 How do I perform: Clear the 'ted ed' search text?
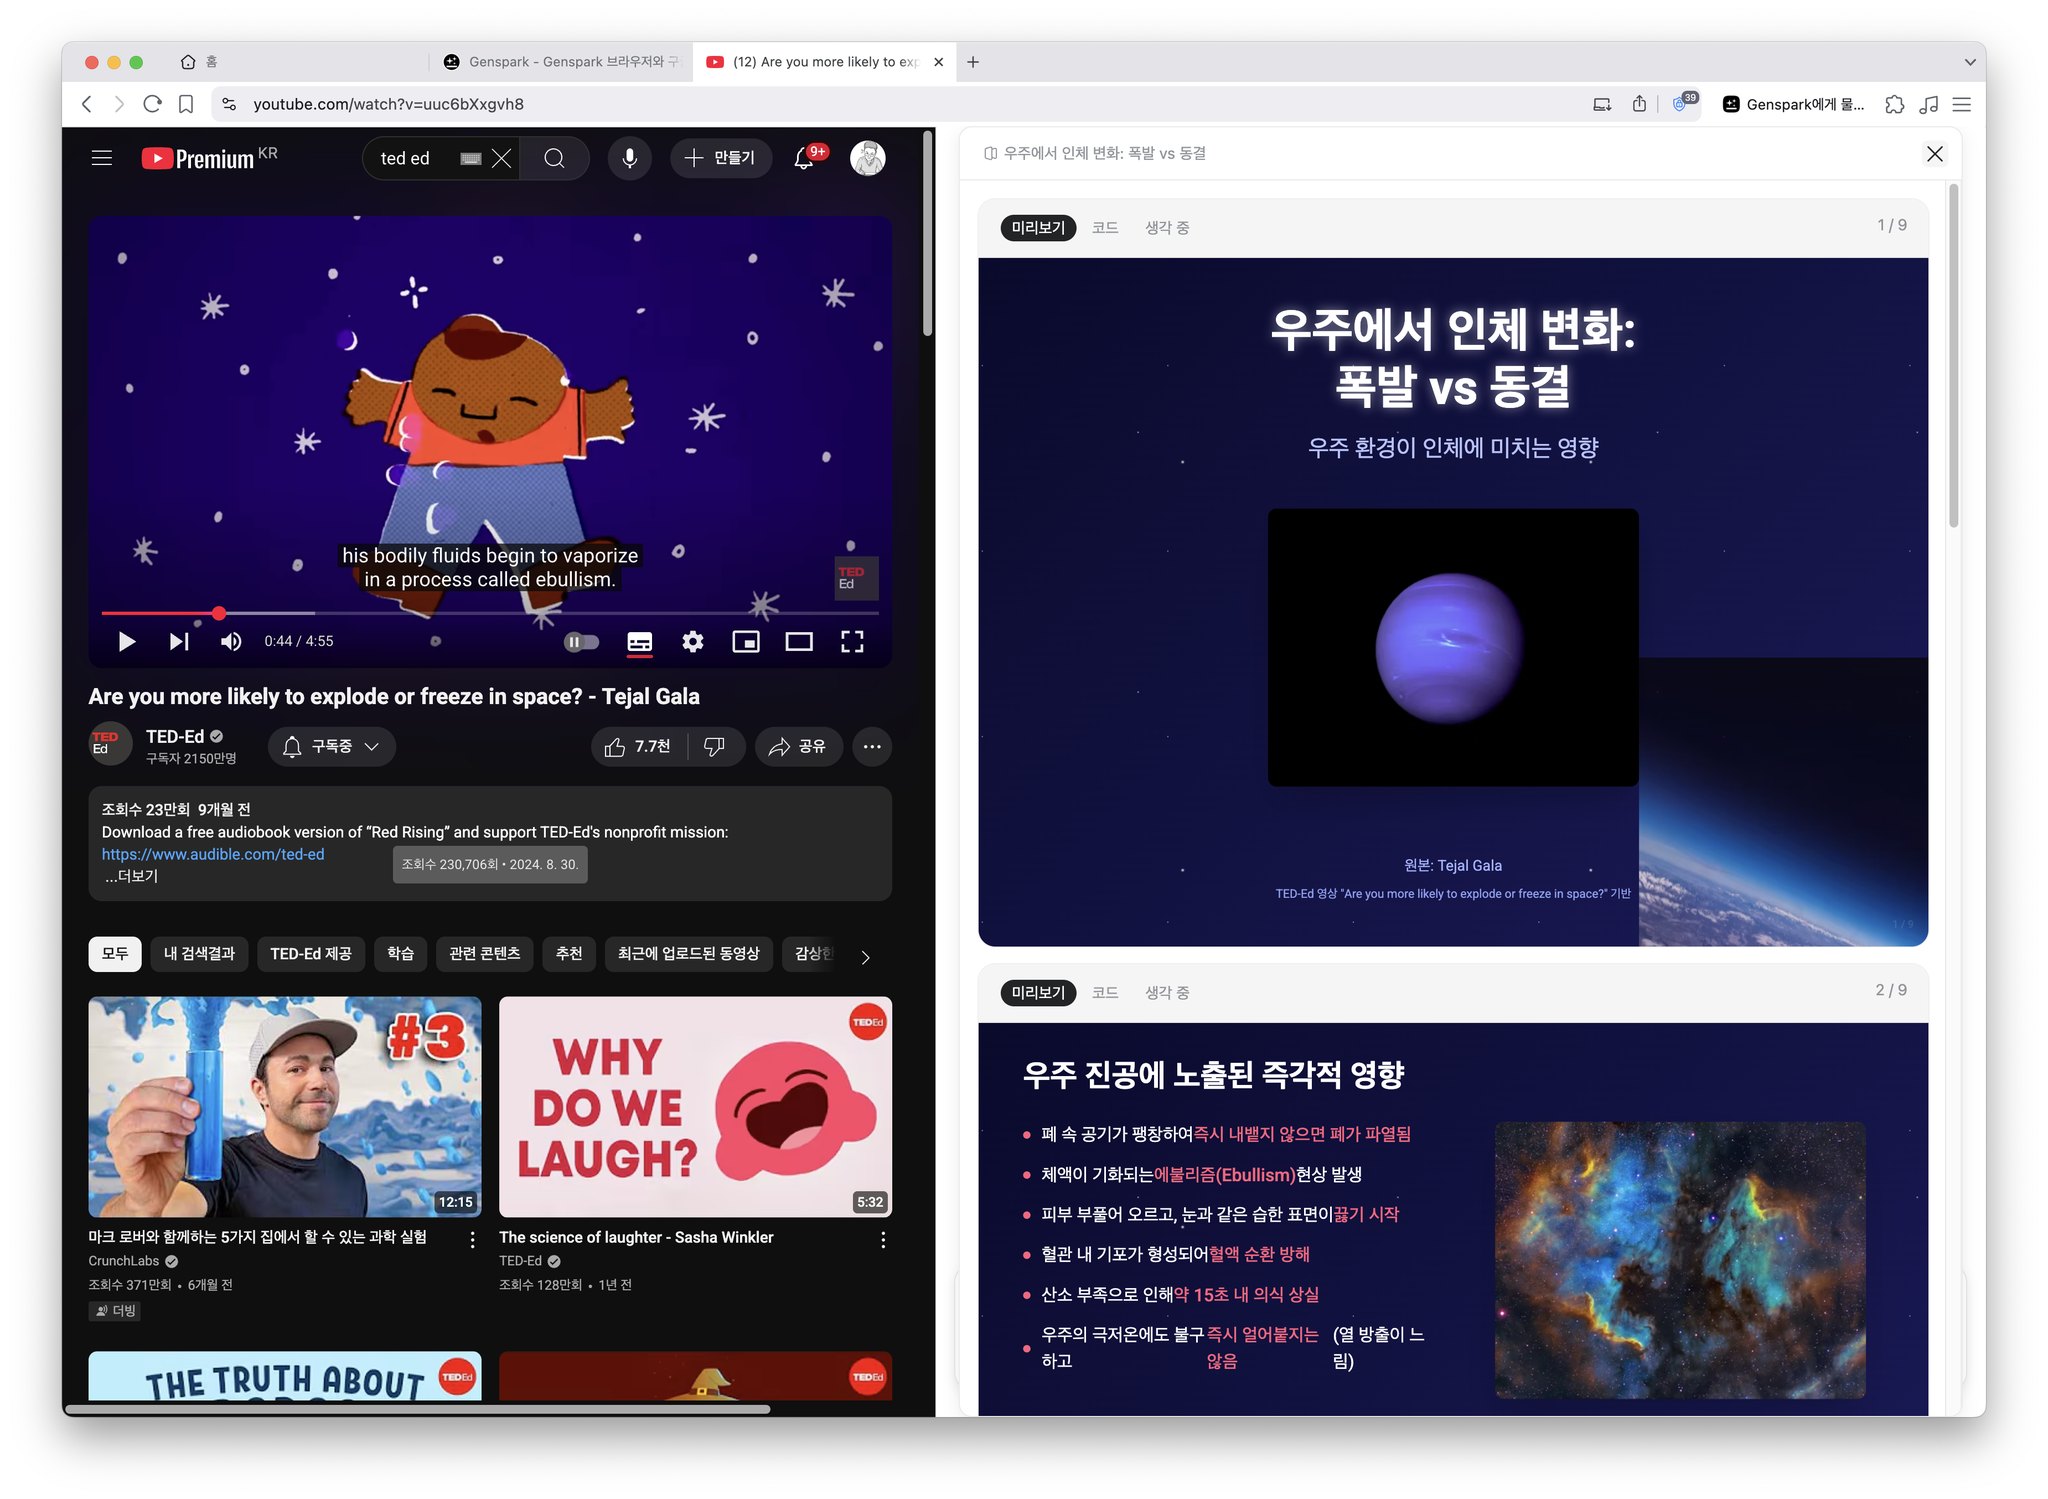(x=502, y=158)
